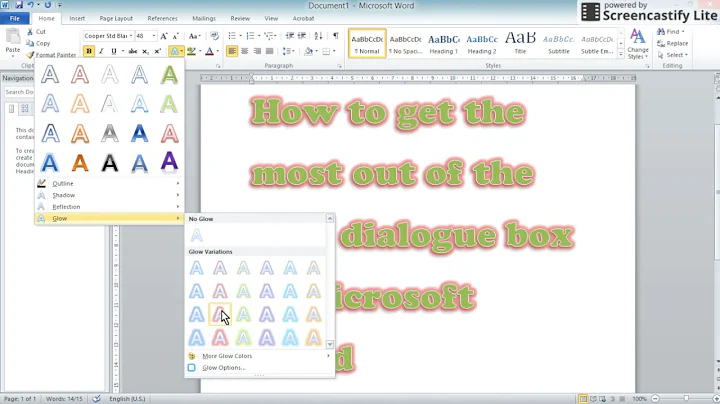720x404 pixels.
Task: Click the Borders icon
Action: [x=326, y=51]
